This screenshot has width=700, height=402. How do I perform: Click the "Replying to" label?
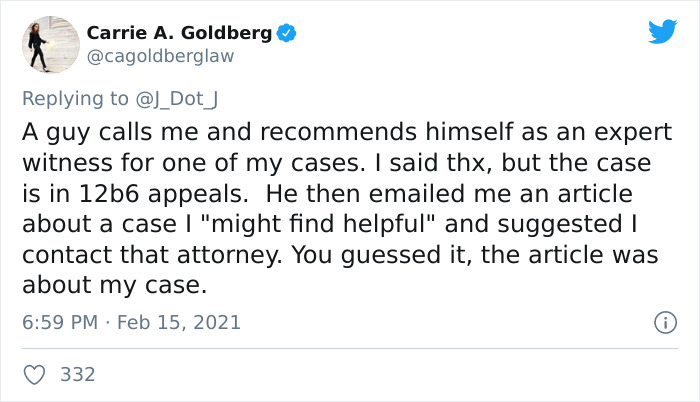pos(73,98)
